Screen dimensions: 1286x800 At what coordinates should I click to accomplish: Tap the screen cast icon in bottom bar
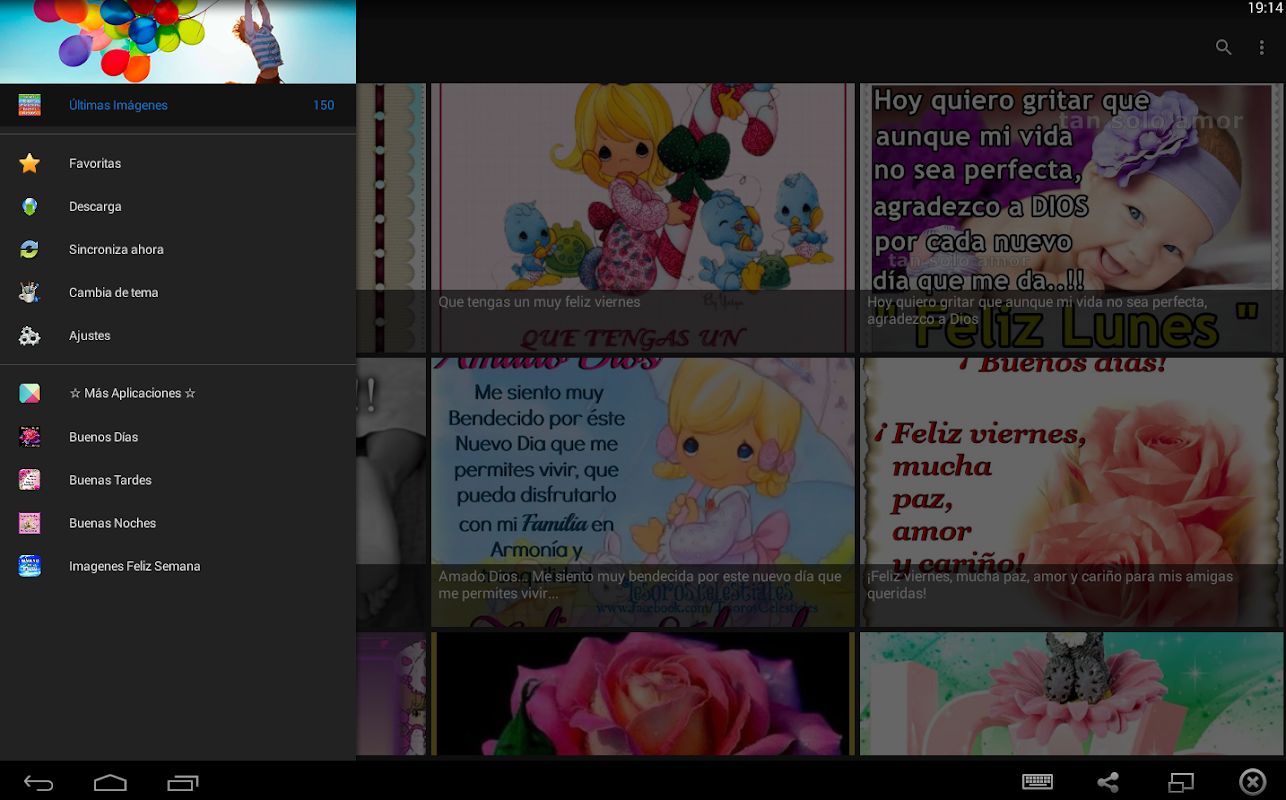pyautogui.click(x=1181, y=782)
